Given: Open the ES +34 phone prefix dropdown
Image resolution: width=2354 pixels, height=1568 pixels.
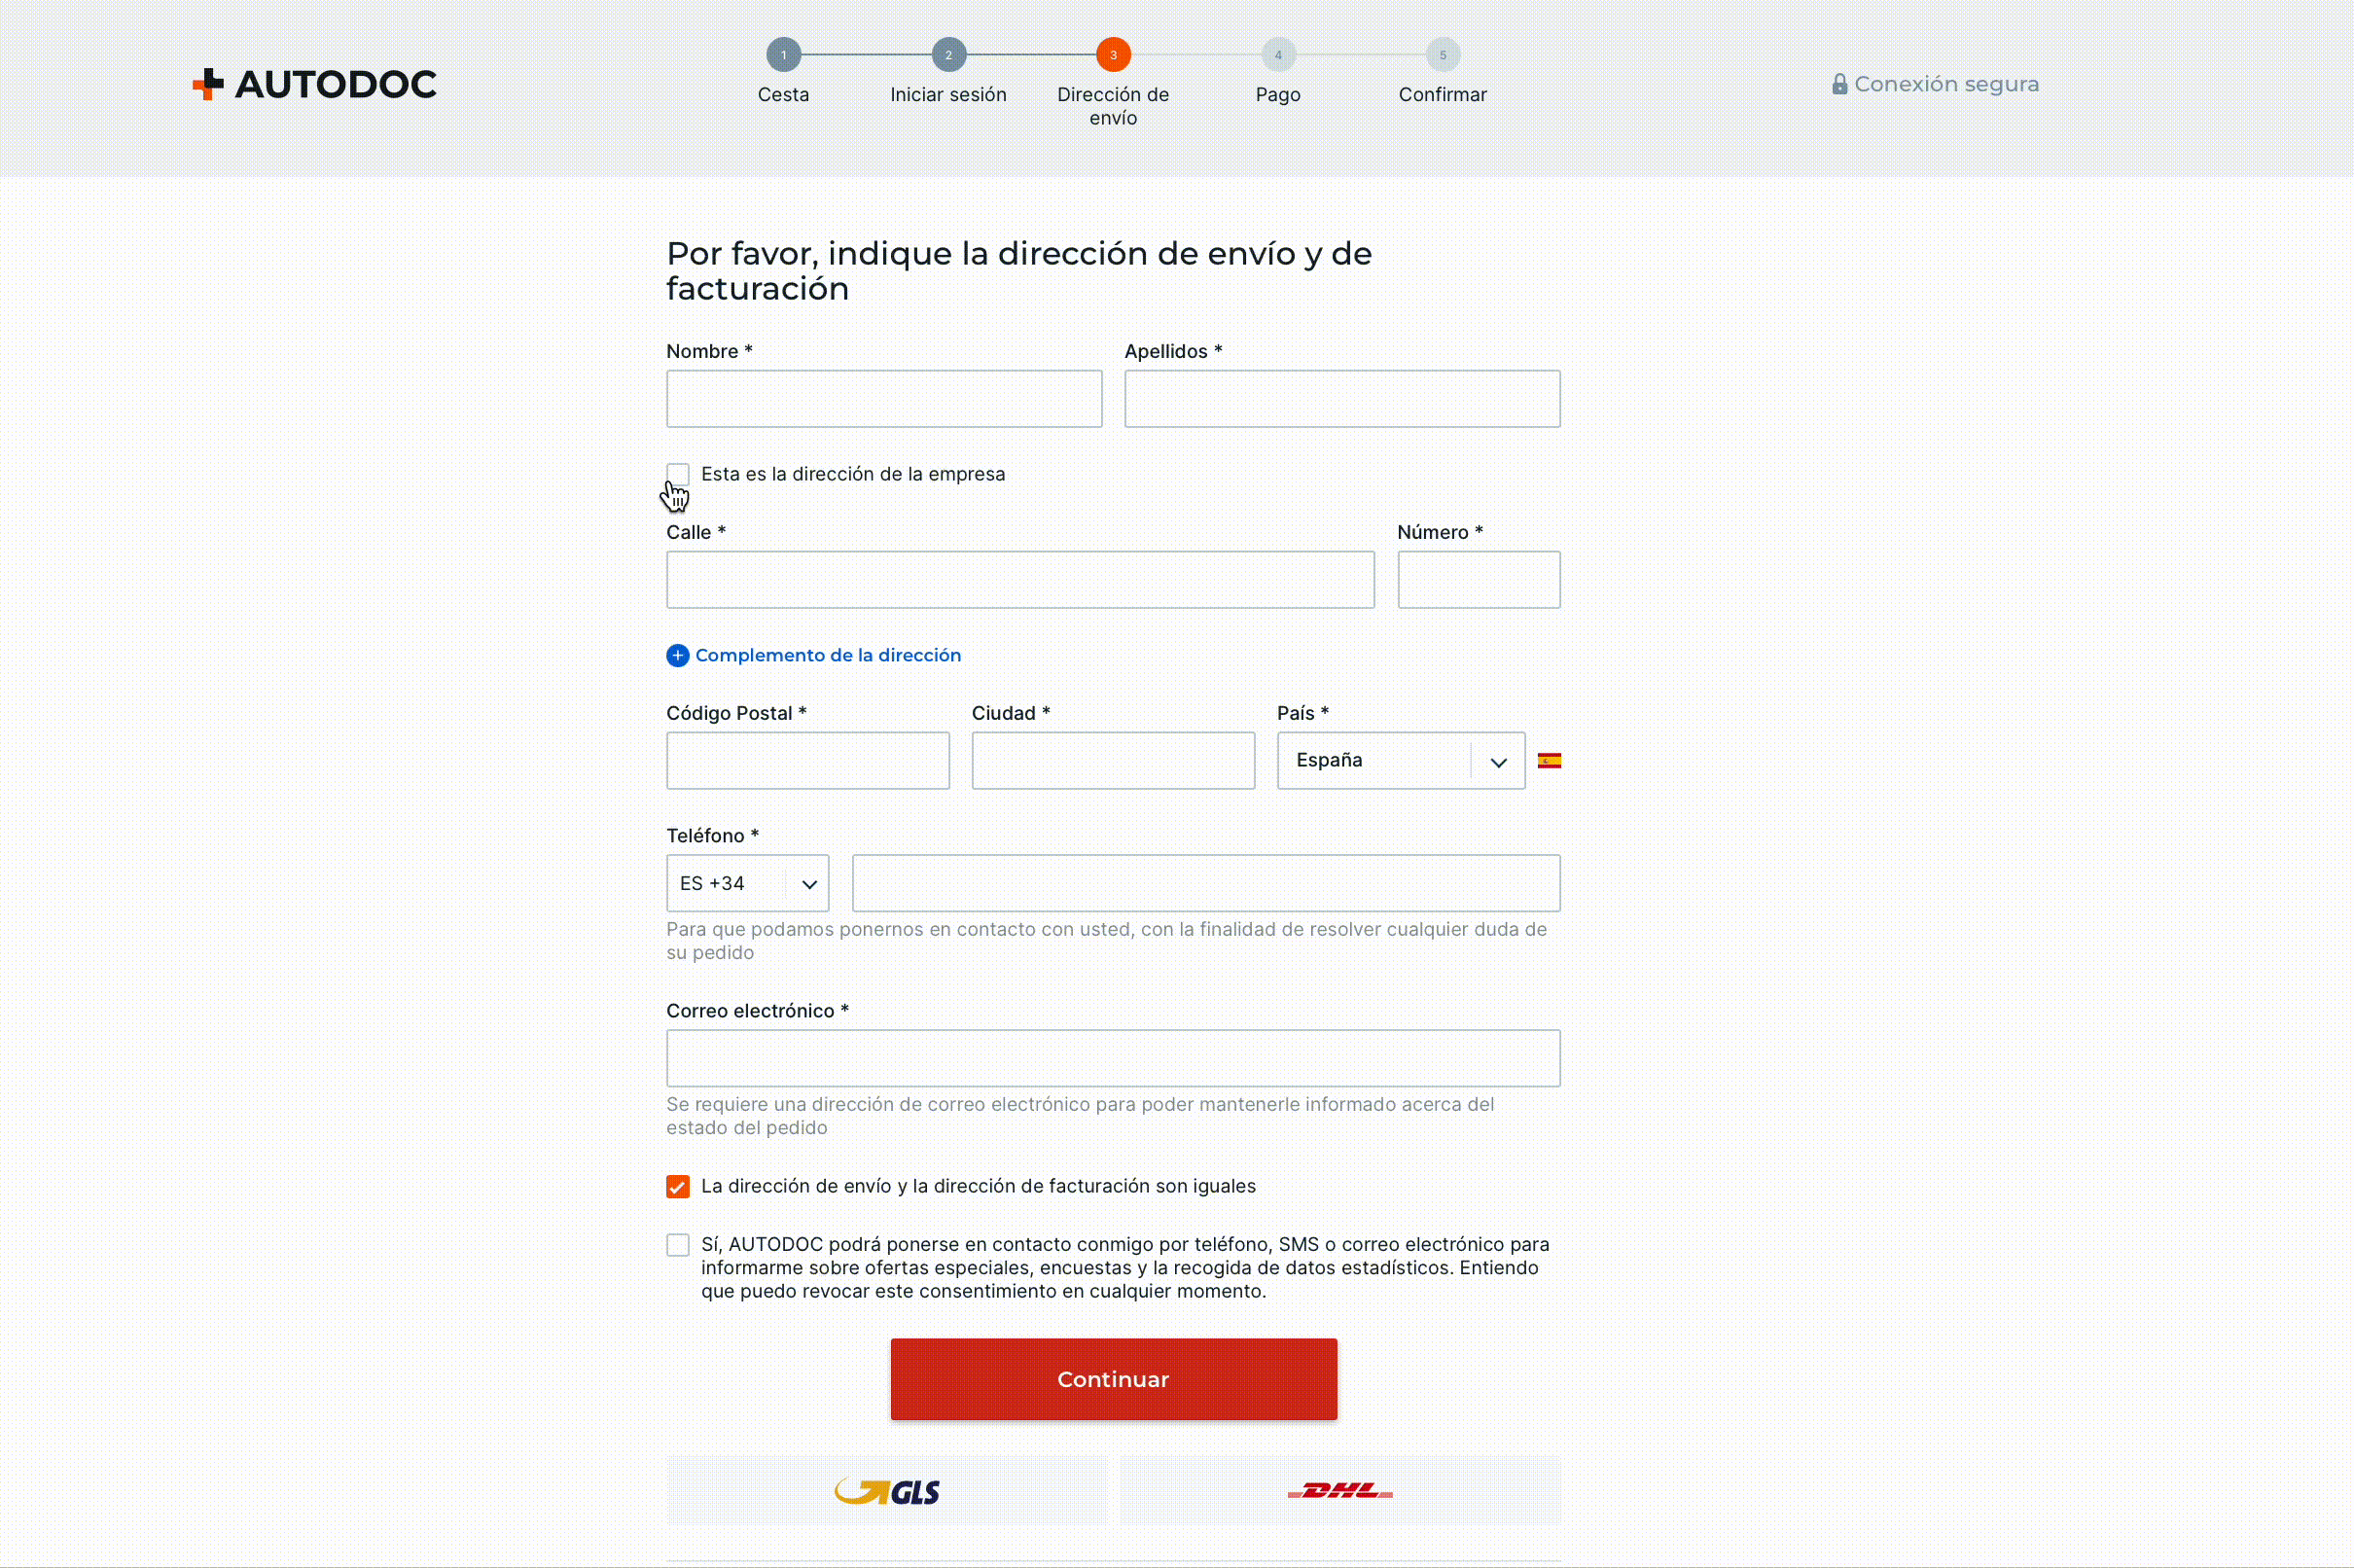Looking at the screenshot, I should [748, 883].
